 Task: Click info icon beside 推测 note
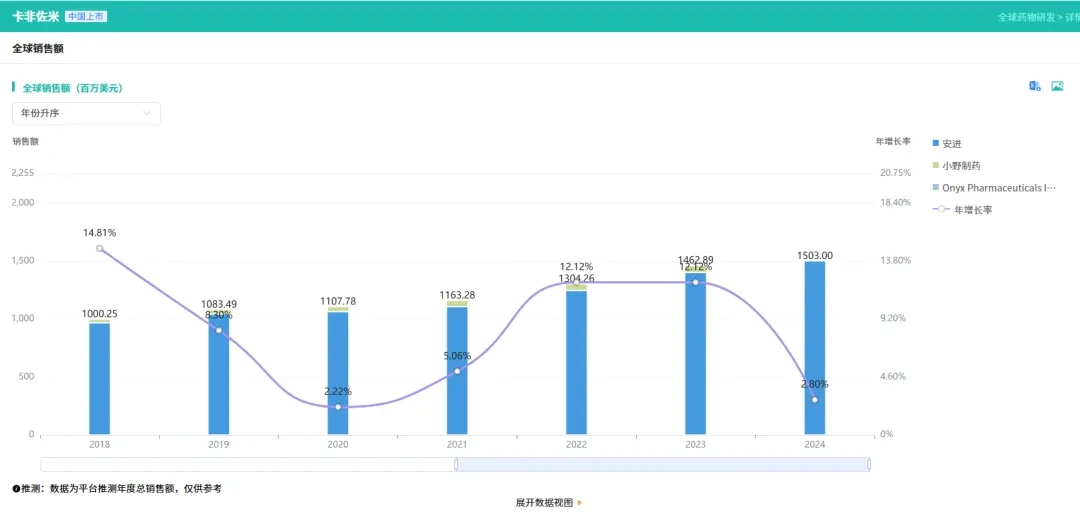pos(16,488)
